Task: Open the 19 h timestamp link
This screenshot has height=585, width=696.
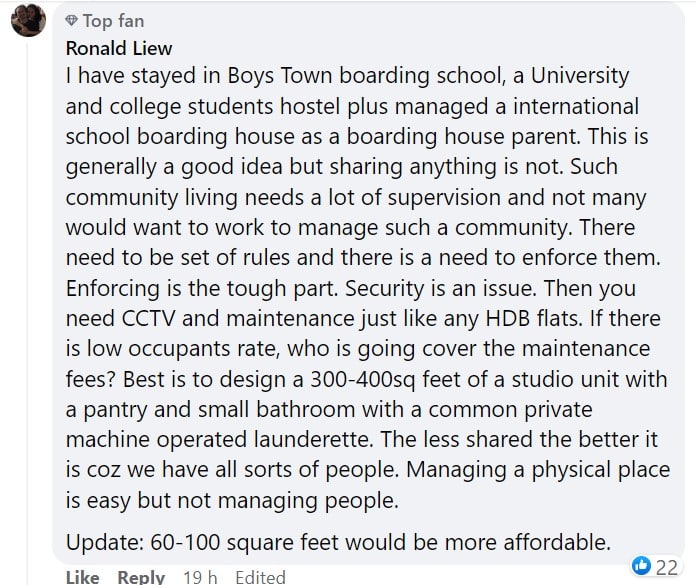Action: pyautogui.click(x=200, y=577)
